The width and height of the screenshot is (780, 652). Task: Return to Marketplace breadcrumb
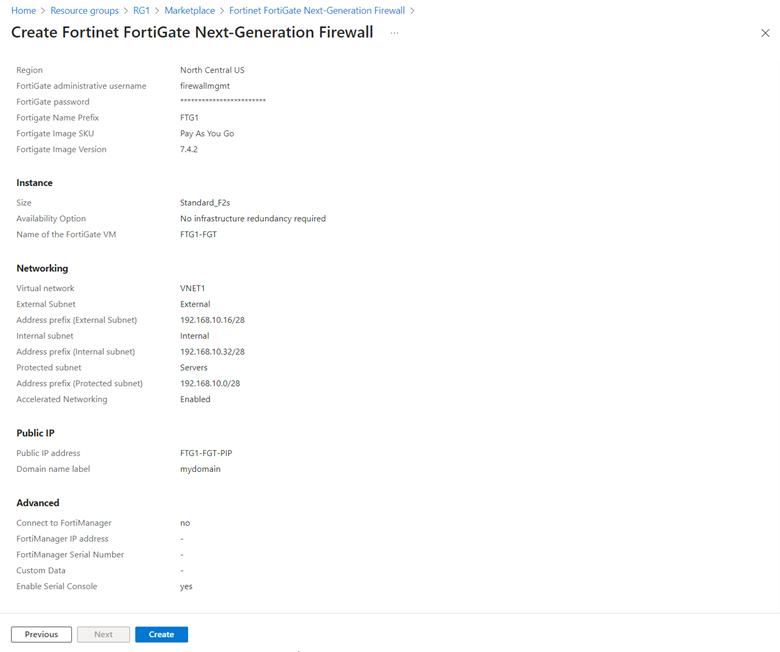189,11
